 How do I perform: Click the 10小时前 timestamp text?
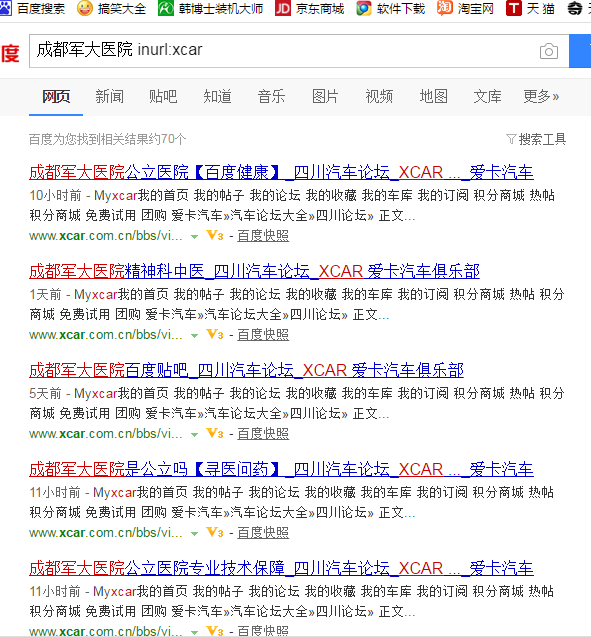(x=55, y=195)
